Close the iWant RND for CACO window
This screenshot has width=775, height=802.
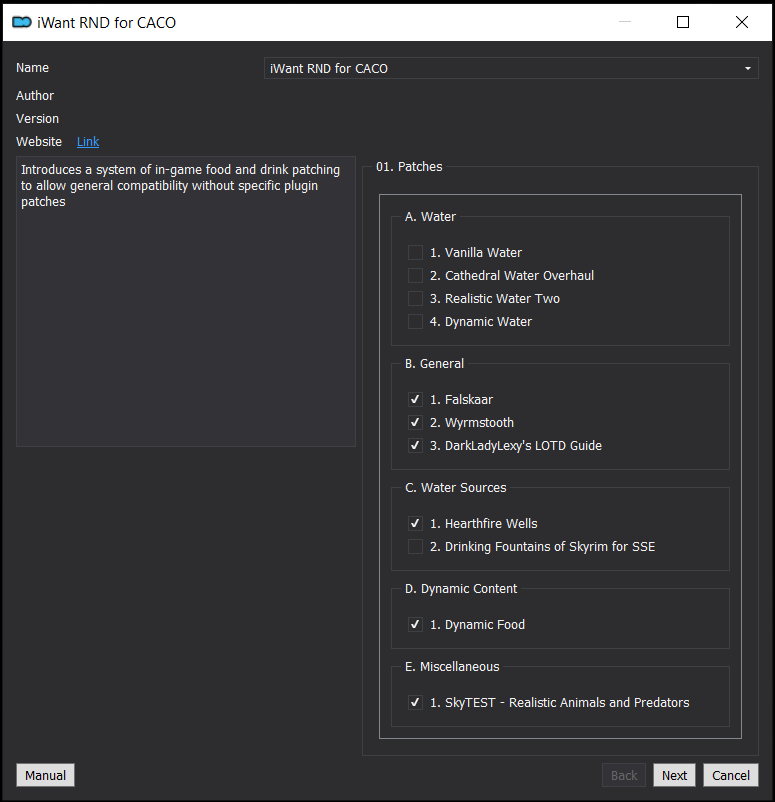(742, 22)
